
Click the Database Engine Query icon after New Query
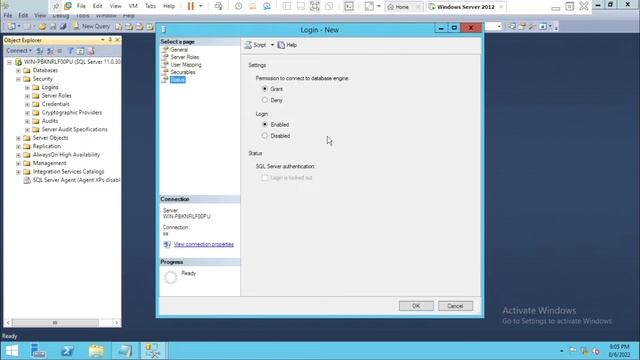[x=119, y=27]
